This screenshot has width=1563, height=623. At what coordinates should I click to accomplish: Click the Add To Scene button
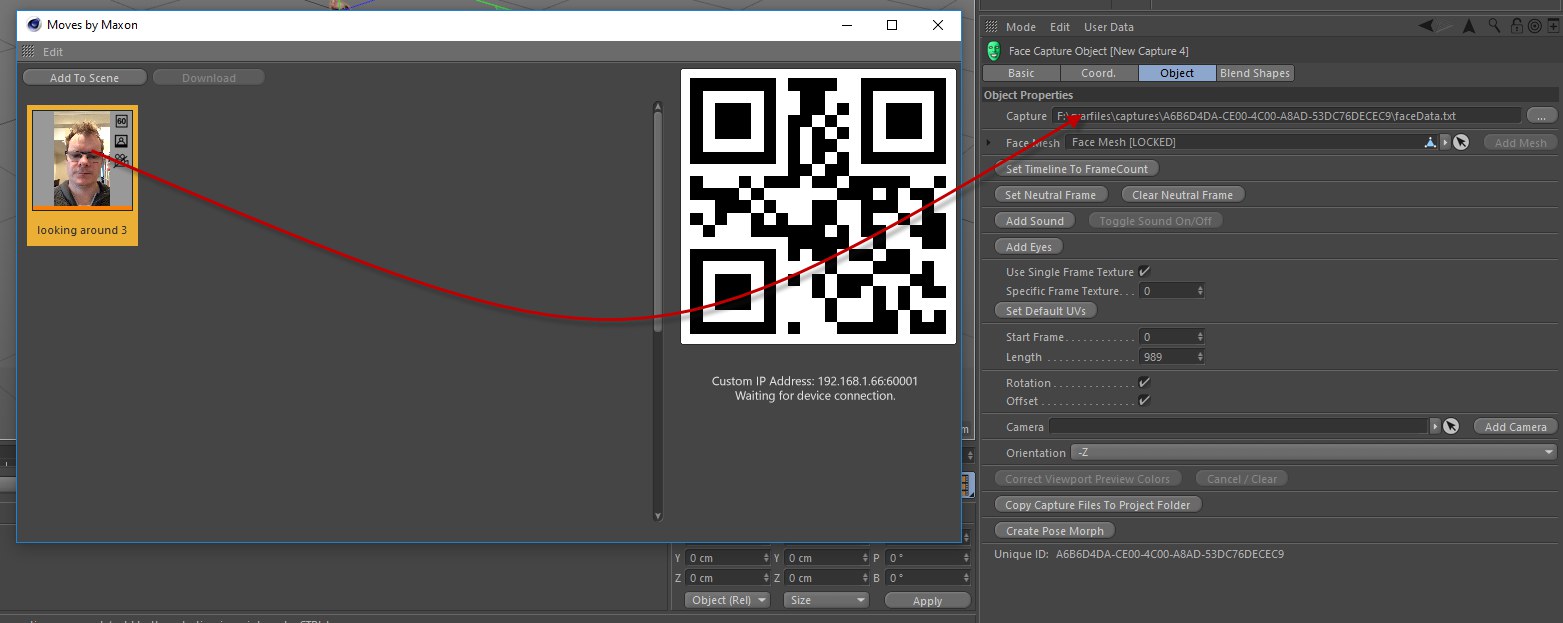(85, 78)
